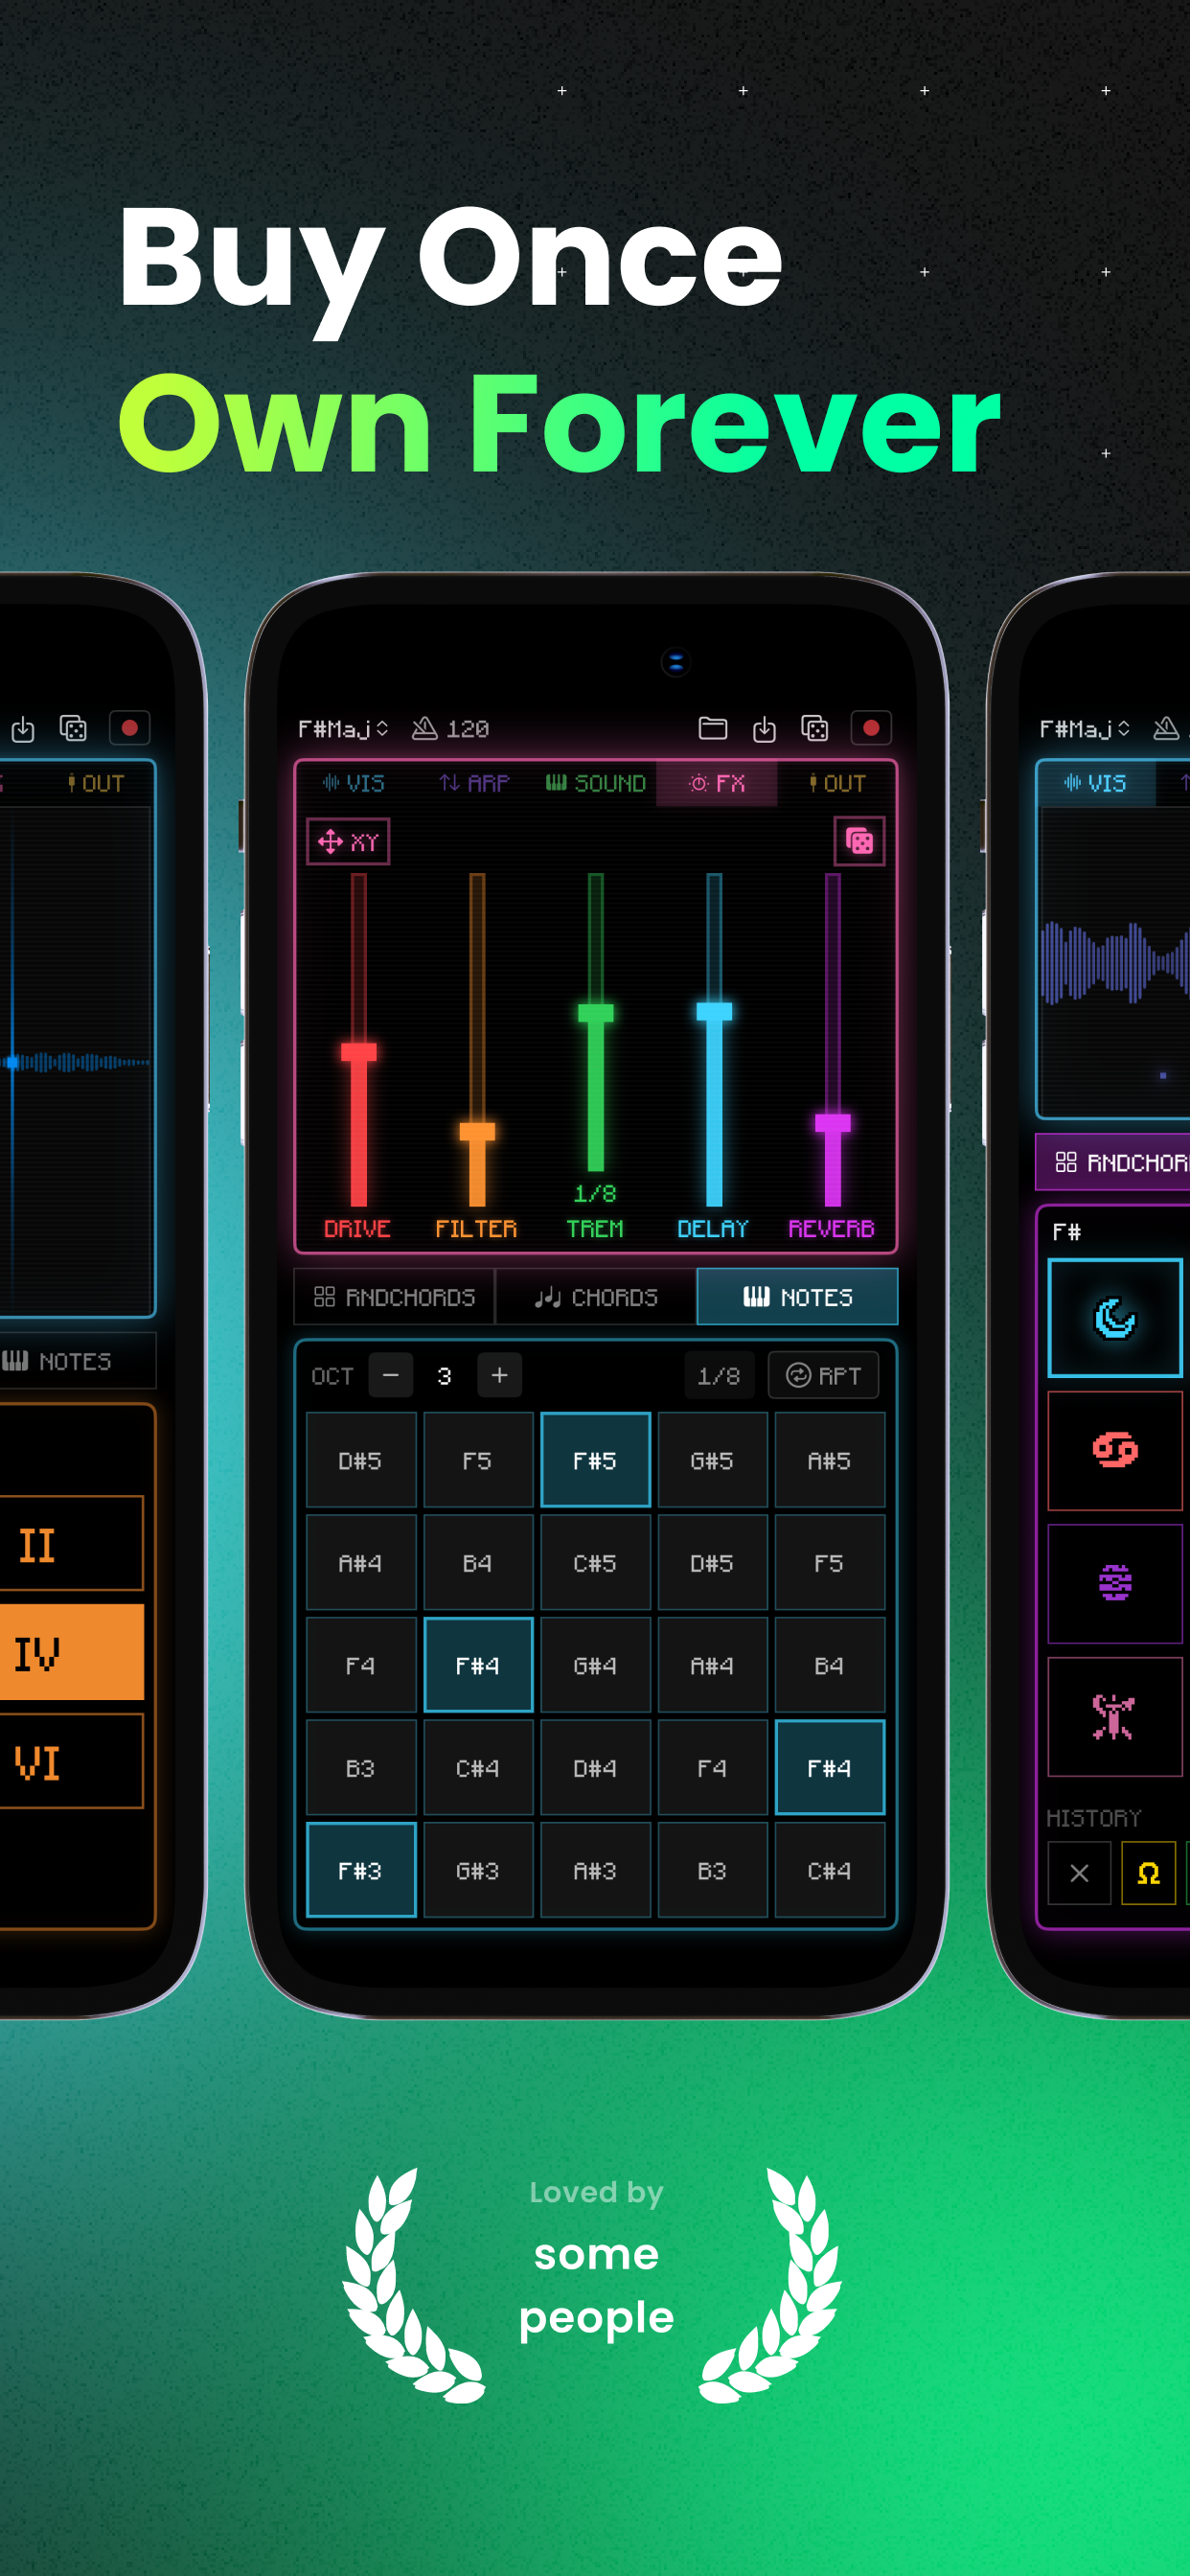Image resolution: width=1190 pixels, height=2576 pixels.
Task: Tap the B4 pad in second row
Action: (x=478, y=1563)
